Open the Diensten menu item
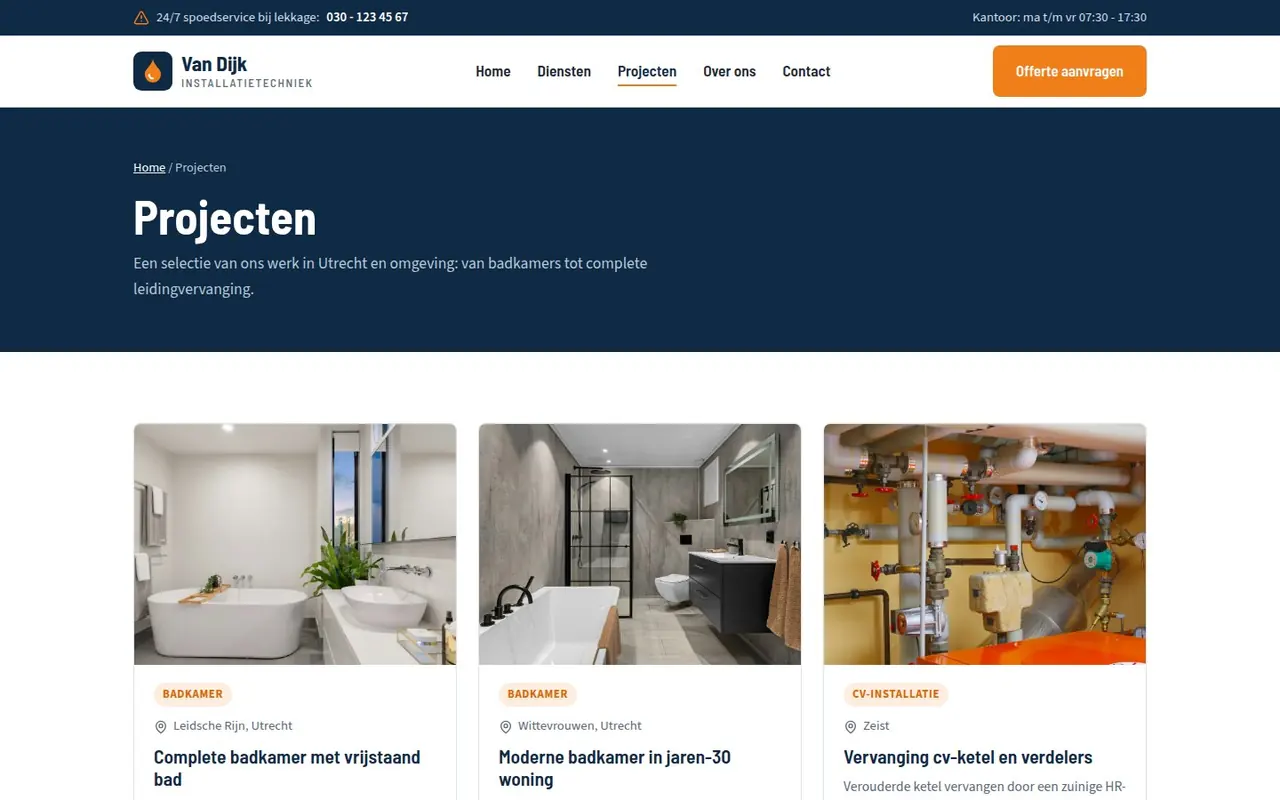The image size is (1280, 800). 564,71
